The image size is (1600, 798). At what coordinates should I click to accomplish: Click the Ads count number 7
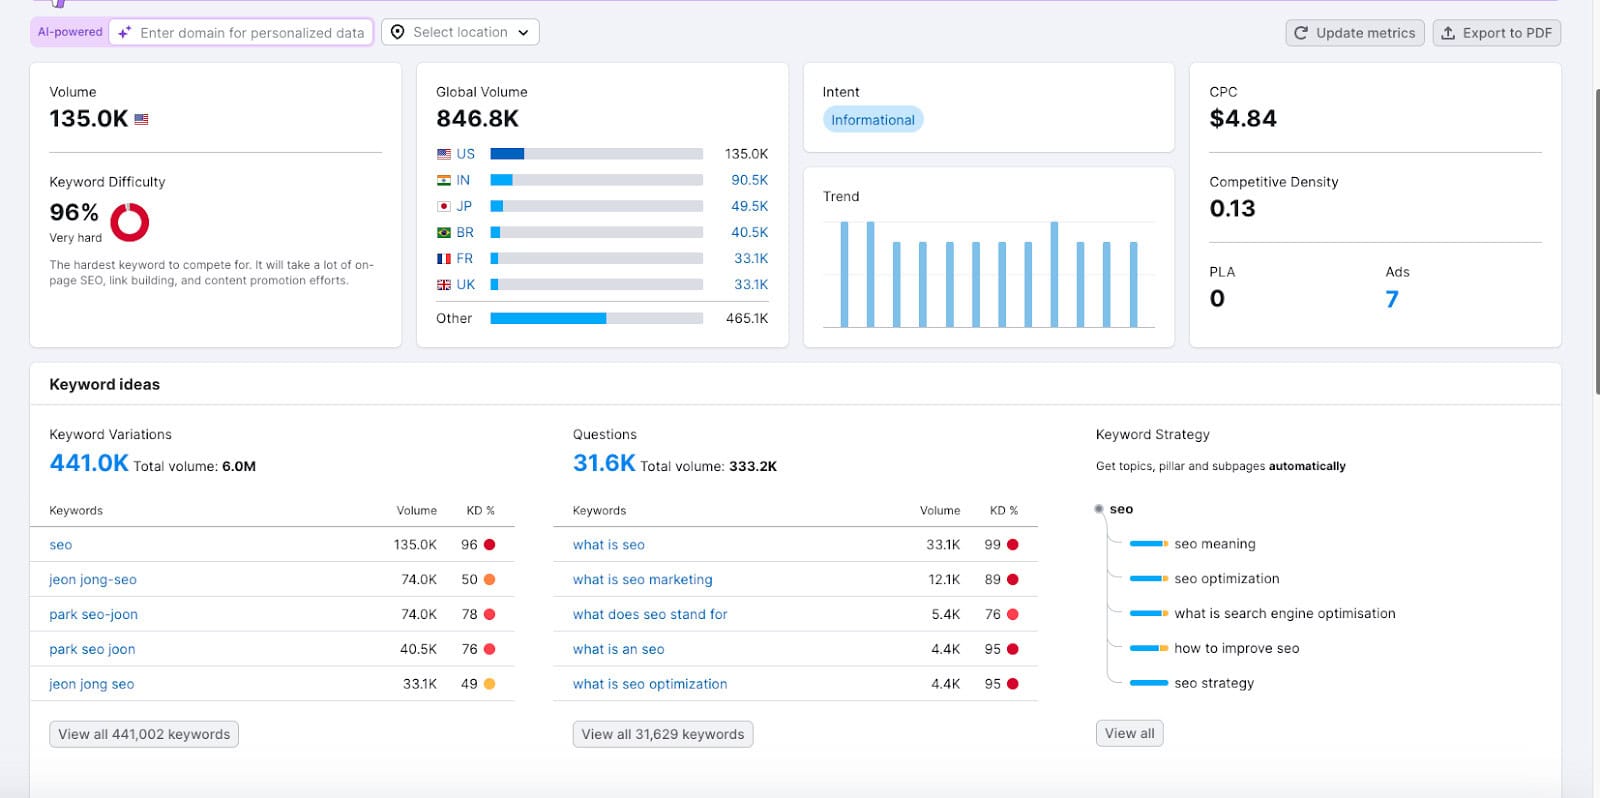1391,299
